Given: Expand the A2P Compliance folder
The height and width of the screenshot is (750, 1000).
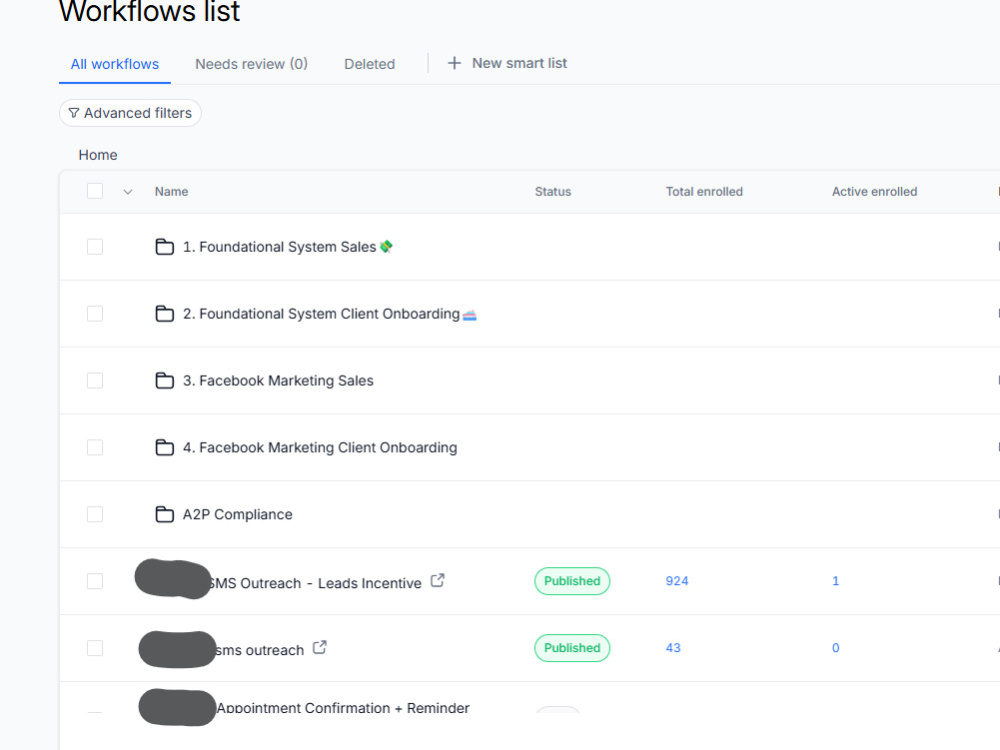Looking at the screenshot, I should click(237, 515).
